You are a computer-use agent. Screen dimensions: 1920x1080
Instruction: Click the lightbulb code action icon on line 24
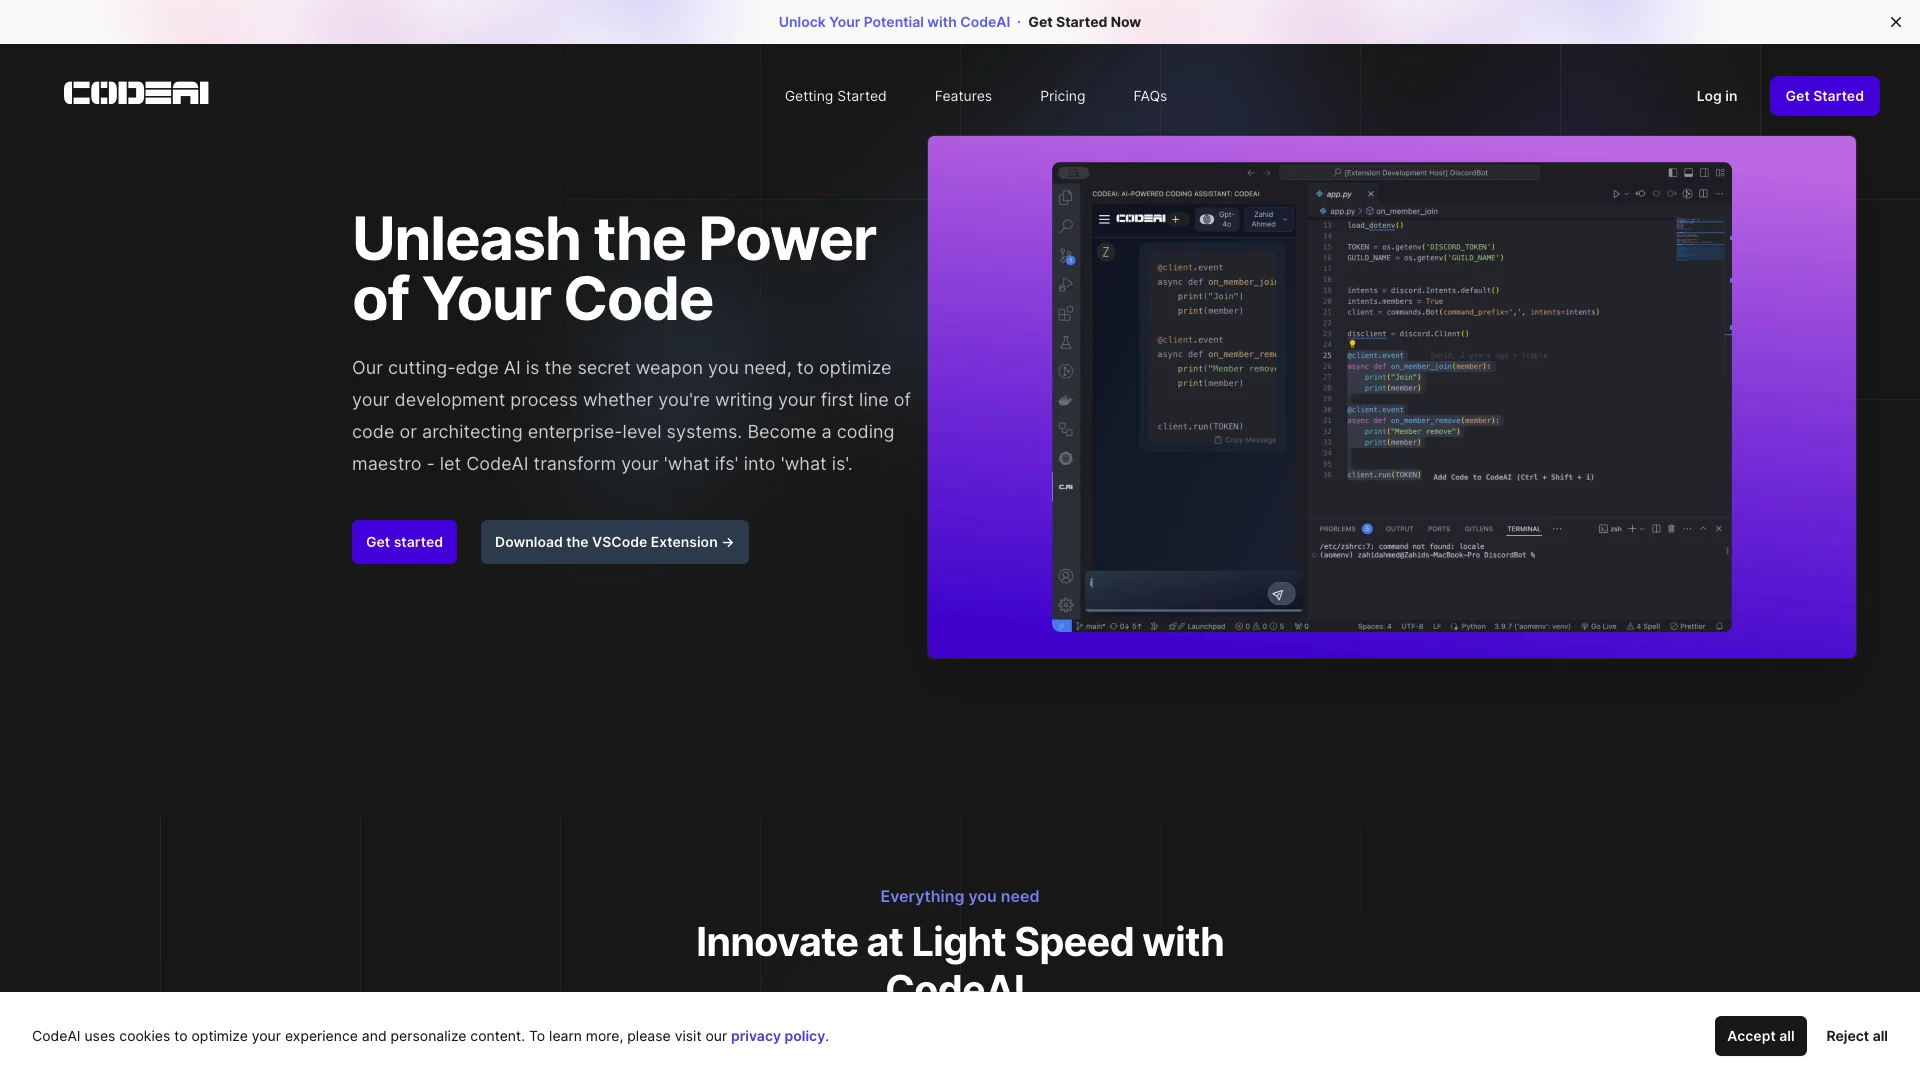click(x=1352, y=344)
